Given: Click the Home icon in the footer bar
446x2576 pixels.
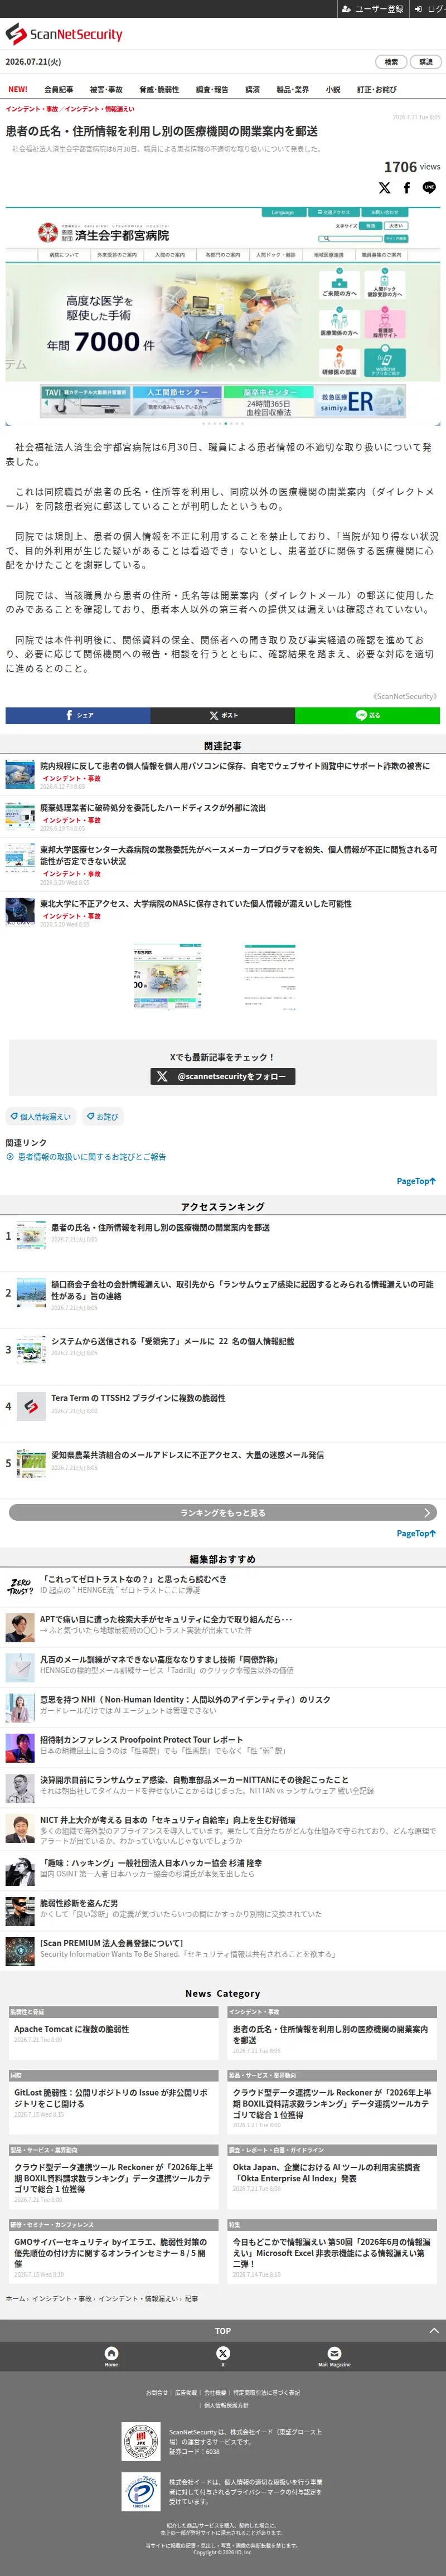Looking at the screenshot, I should tap(111, 2356).
